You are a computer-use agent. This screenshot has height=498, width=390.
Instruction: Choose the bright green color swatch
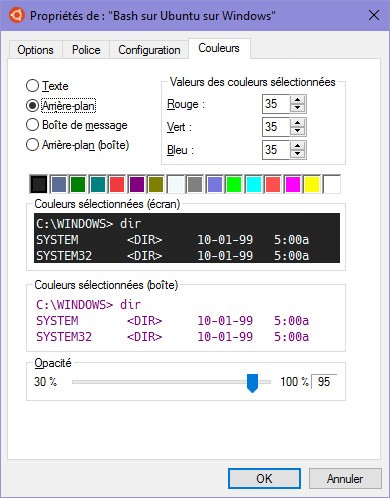click(x=234, y=184)
